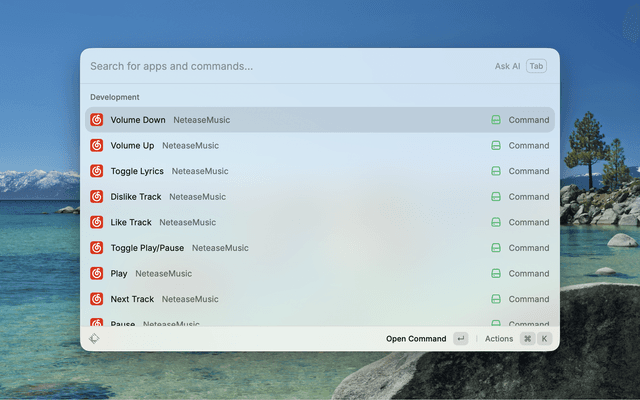Screen dimensions: 640x400
Task: Focus the search for apps and commands field
Action: pyautogui.click(x=280, y=66)
